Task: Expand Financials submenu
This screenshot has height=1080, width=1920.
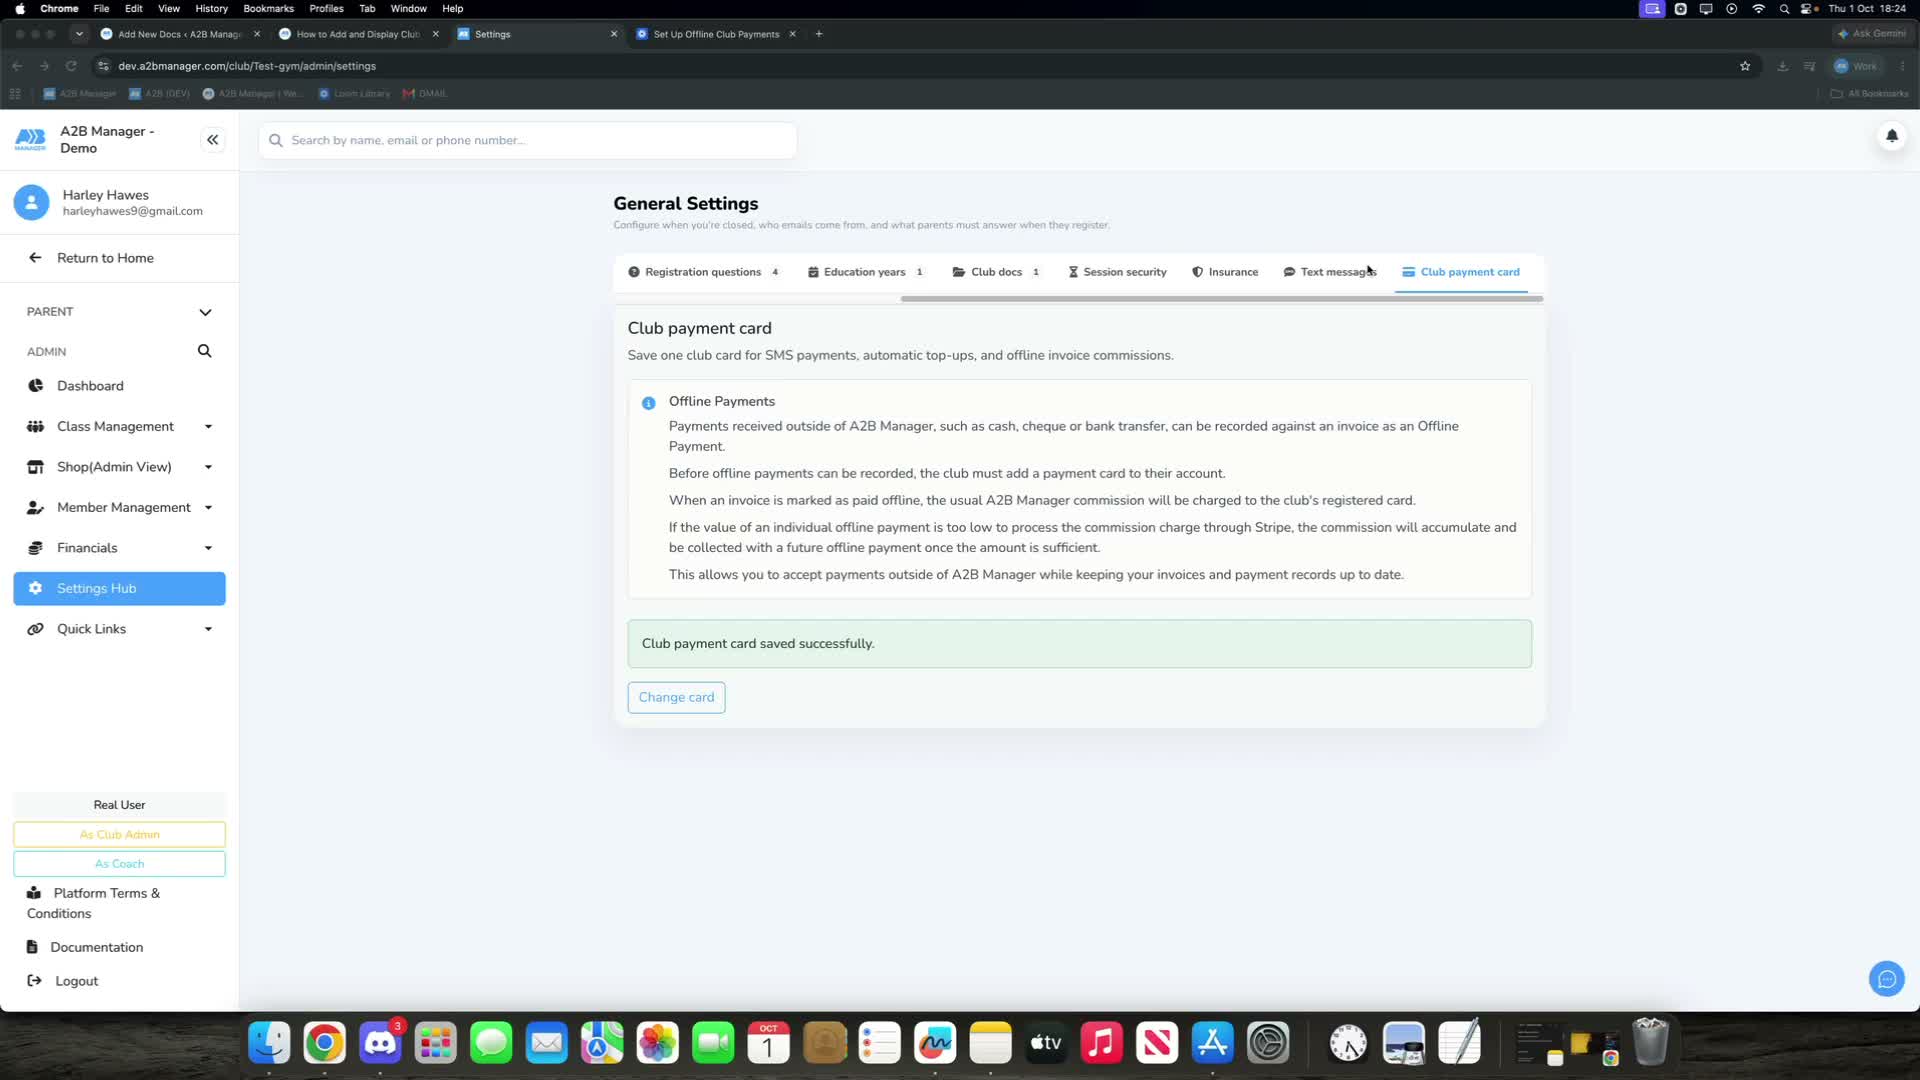Action: (208, 548)
